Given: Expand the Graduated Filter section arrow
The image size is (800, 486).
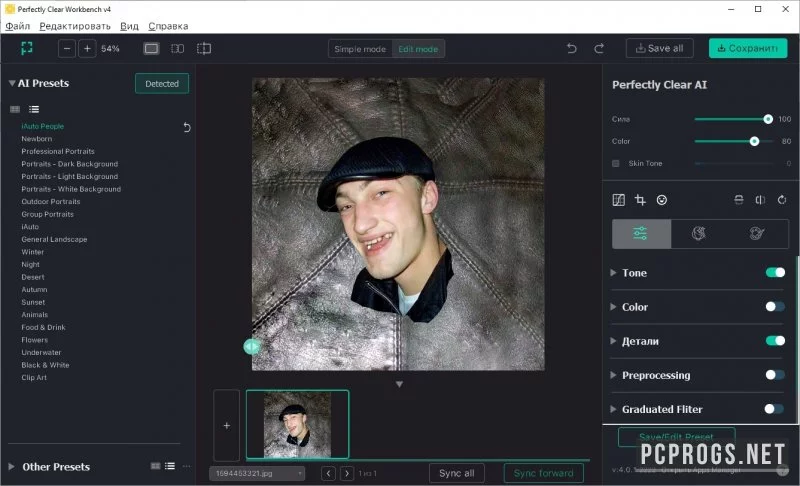Looking at the screenshot, I should 613,409.
